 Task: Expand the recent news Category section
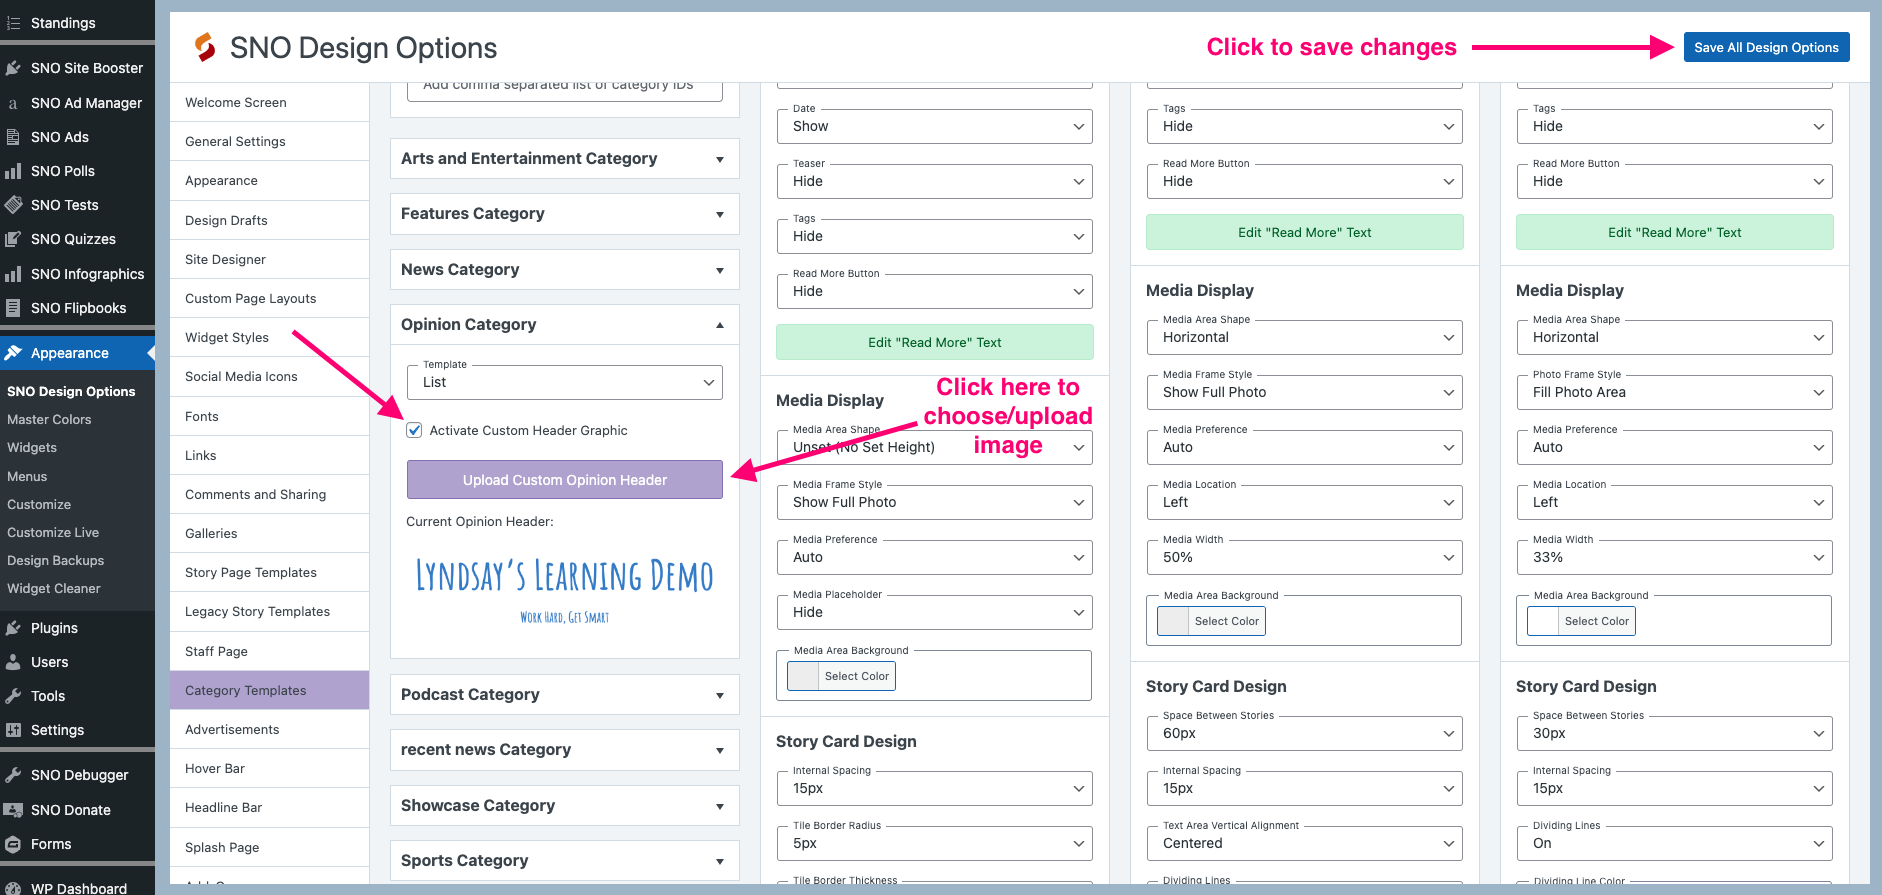[564, 750]
